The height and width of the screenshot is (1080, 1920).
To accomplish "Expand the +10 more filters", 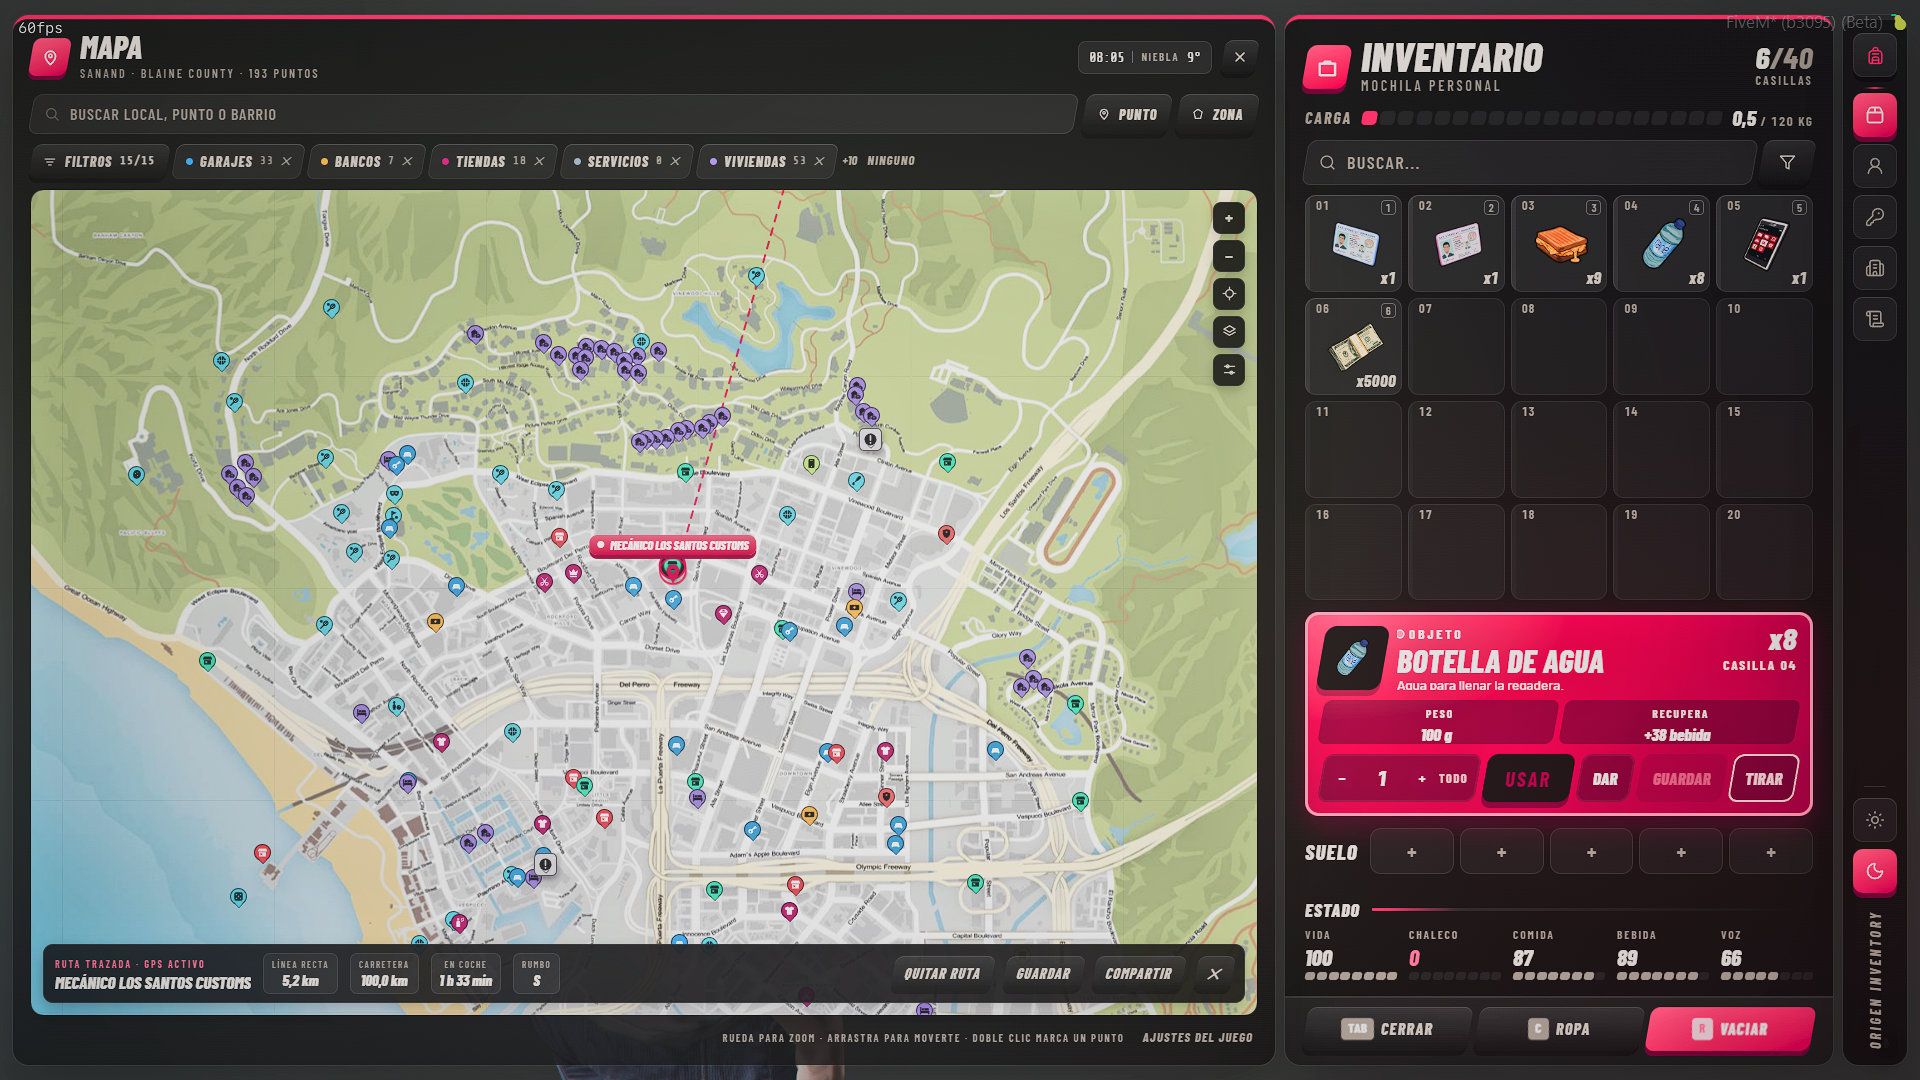I will (850, 161).
